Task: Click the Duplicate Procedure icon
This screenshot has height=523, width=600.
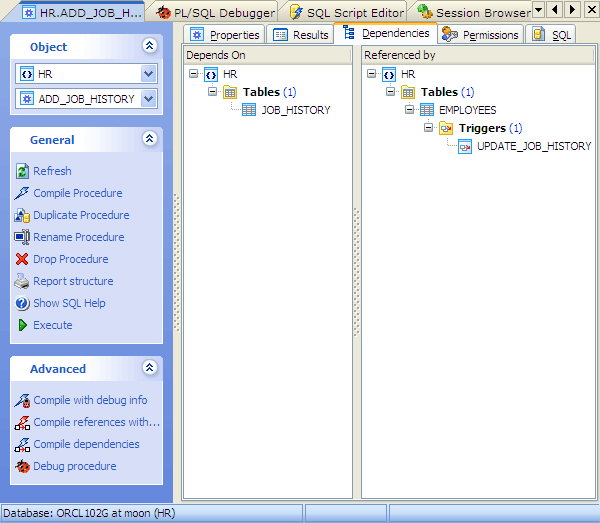Action: coord(24,215)
